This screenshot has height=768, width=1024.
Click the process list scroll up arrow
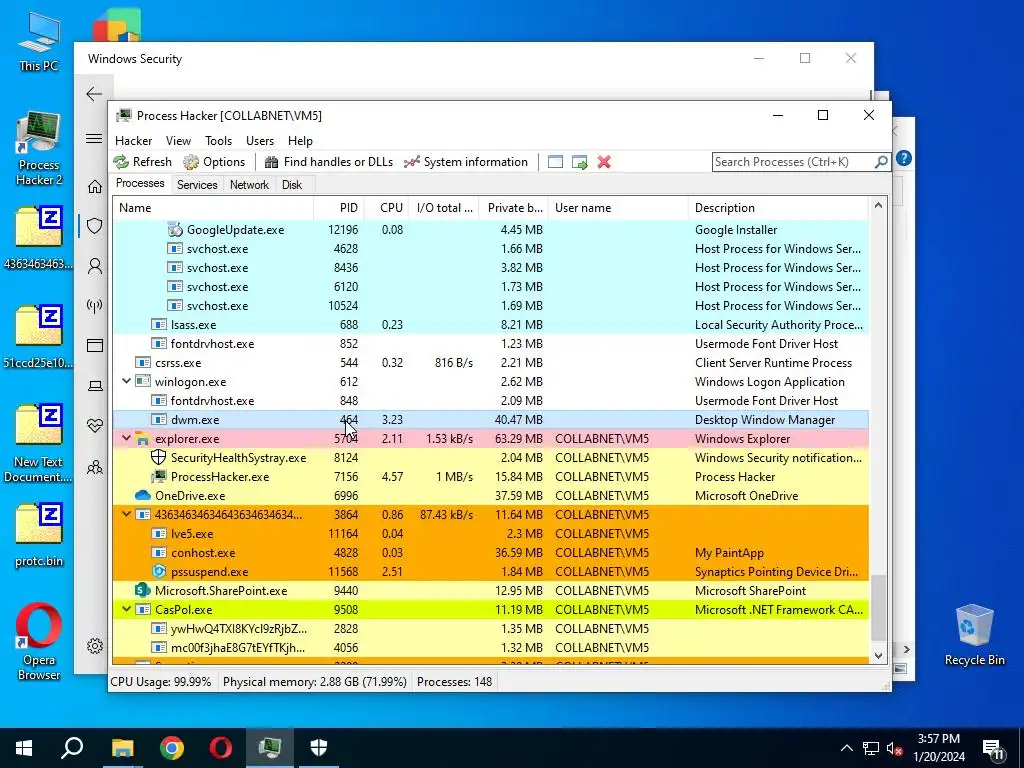(878, 206)
